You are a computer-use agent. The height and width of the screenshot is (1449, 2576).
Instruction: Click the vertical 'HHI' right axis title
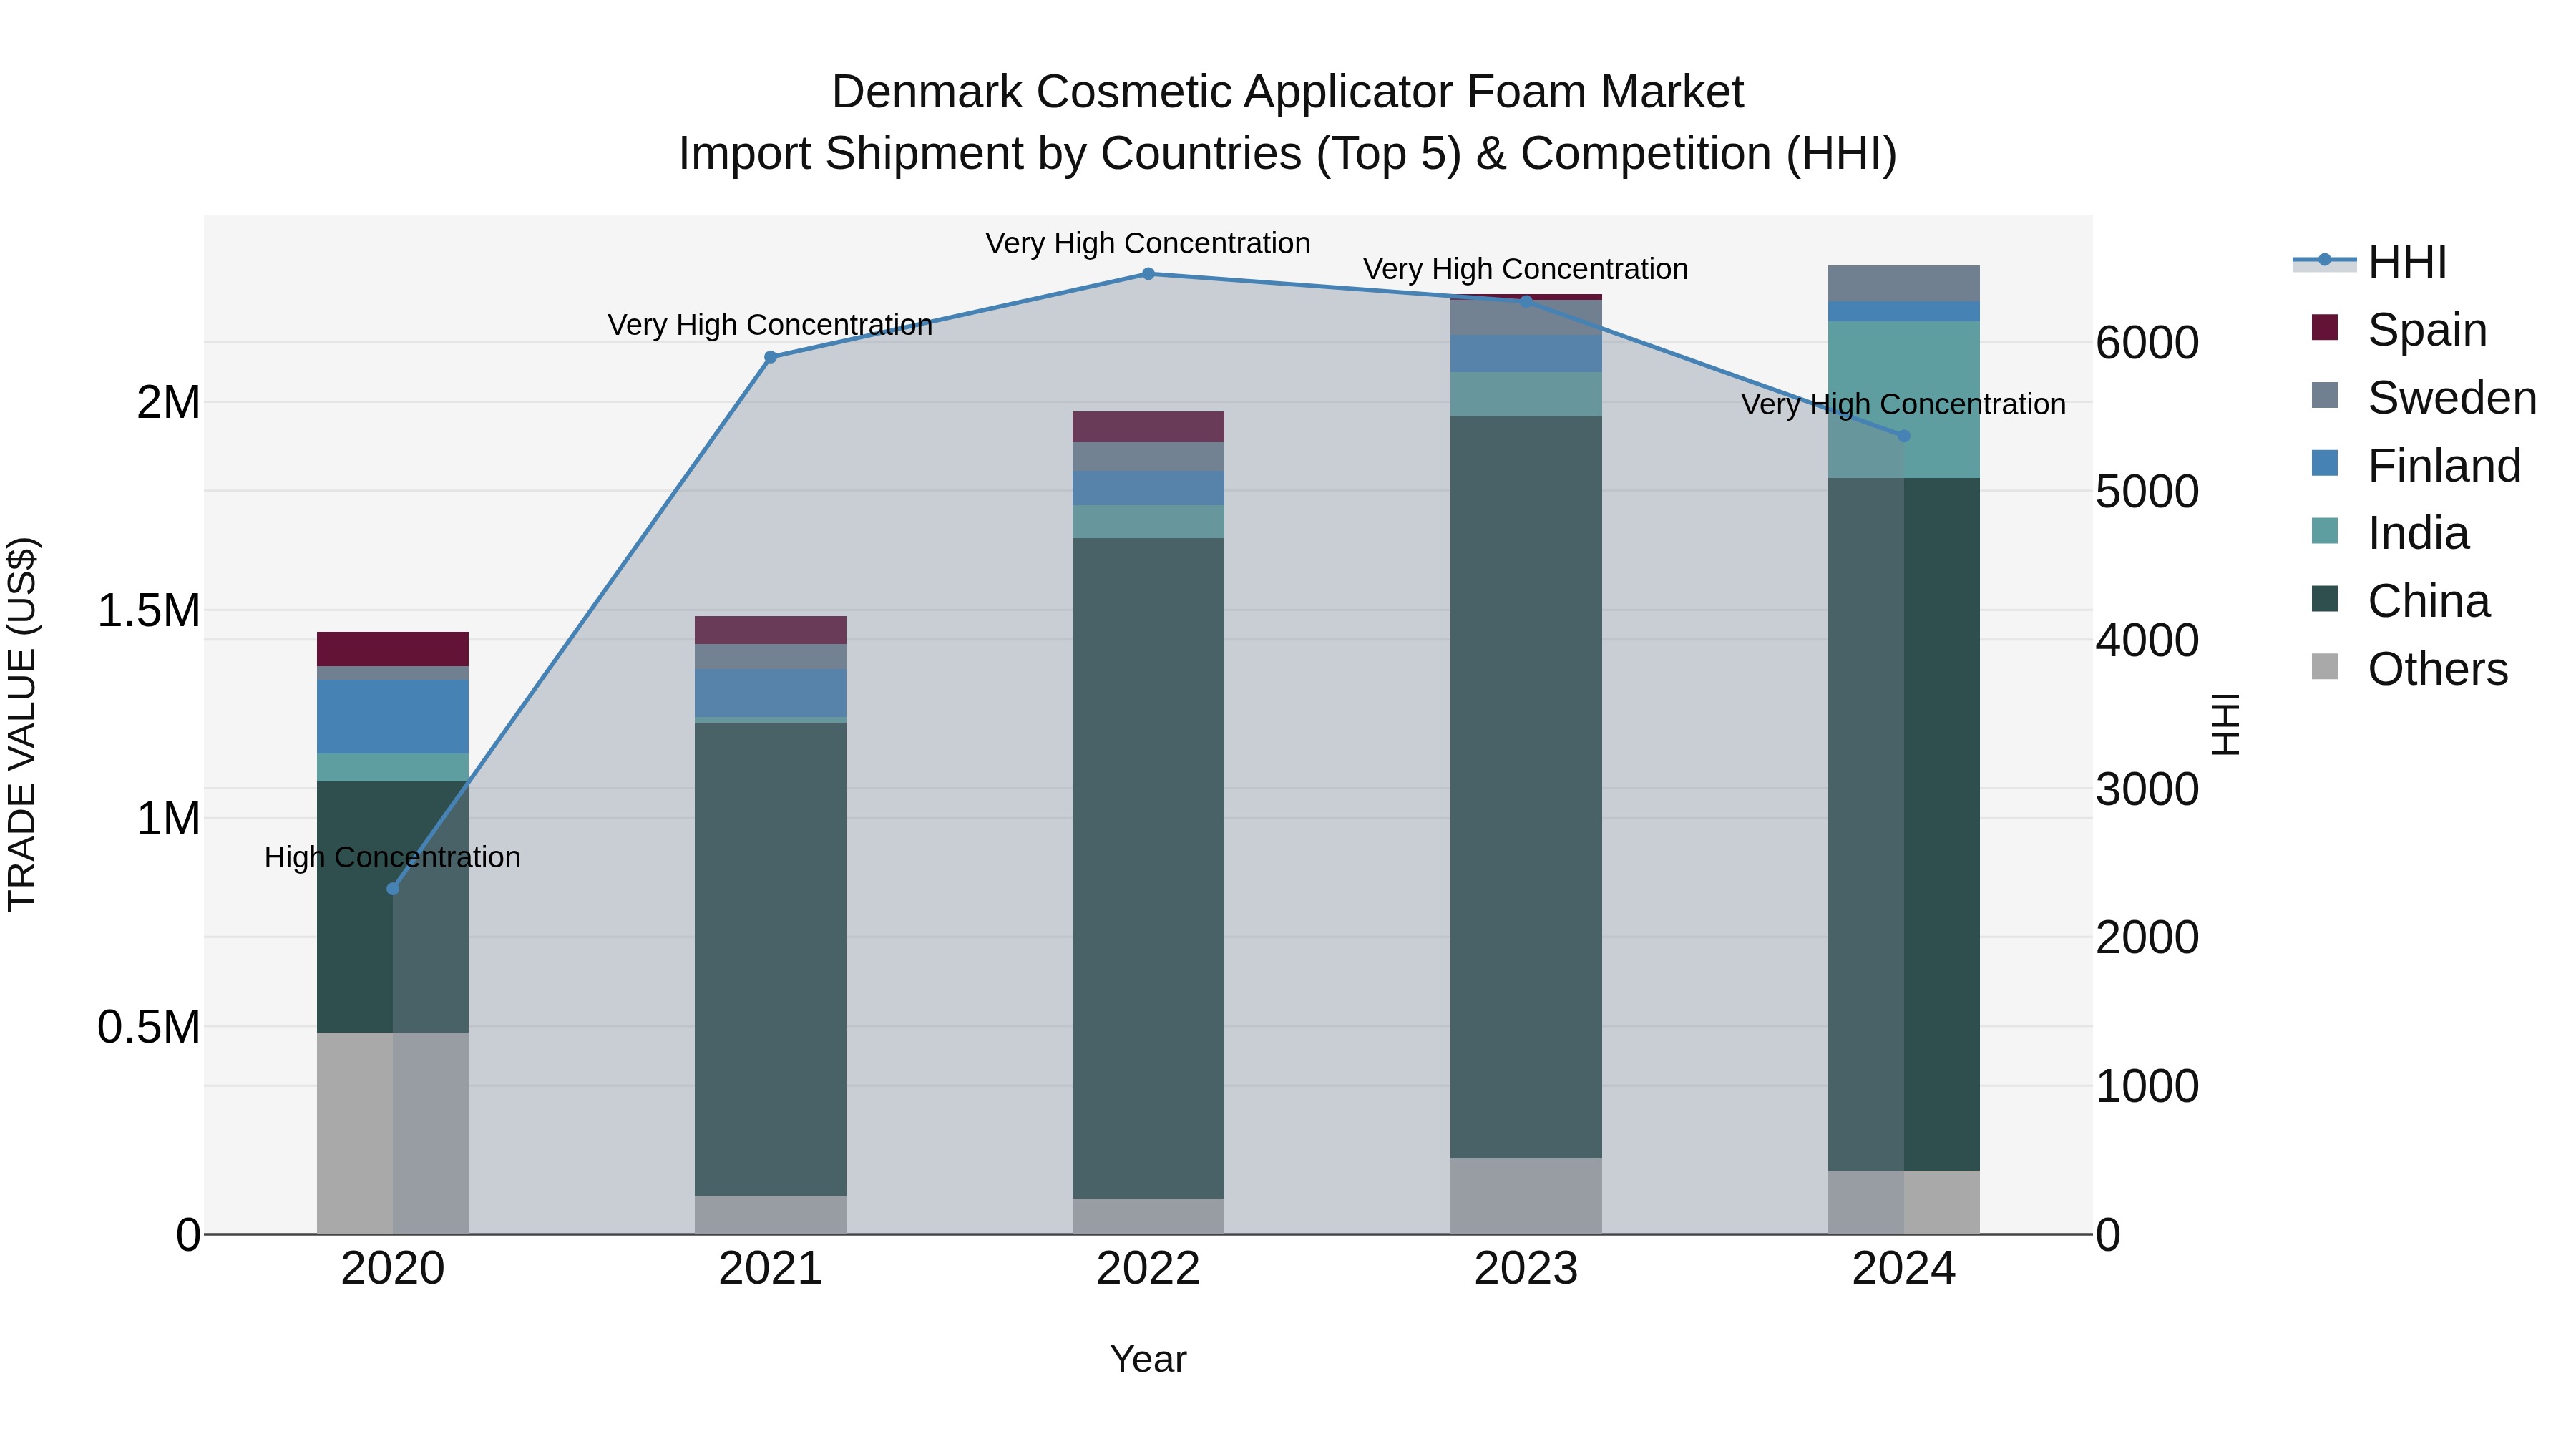point(2226,724)
